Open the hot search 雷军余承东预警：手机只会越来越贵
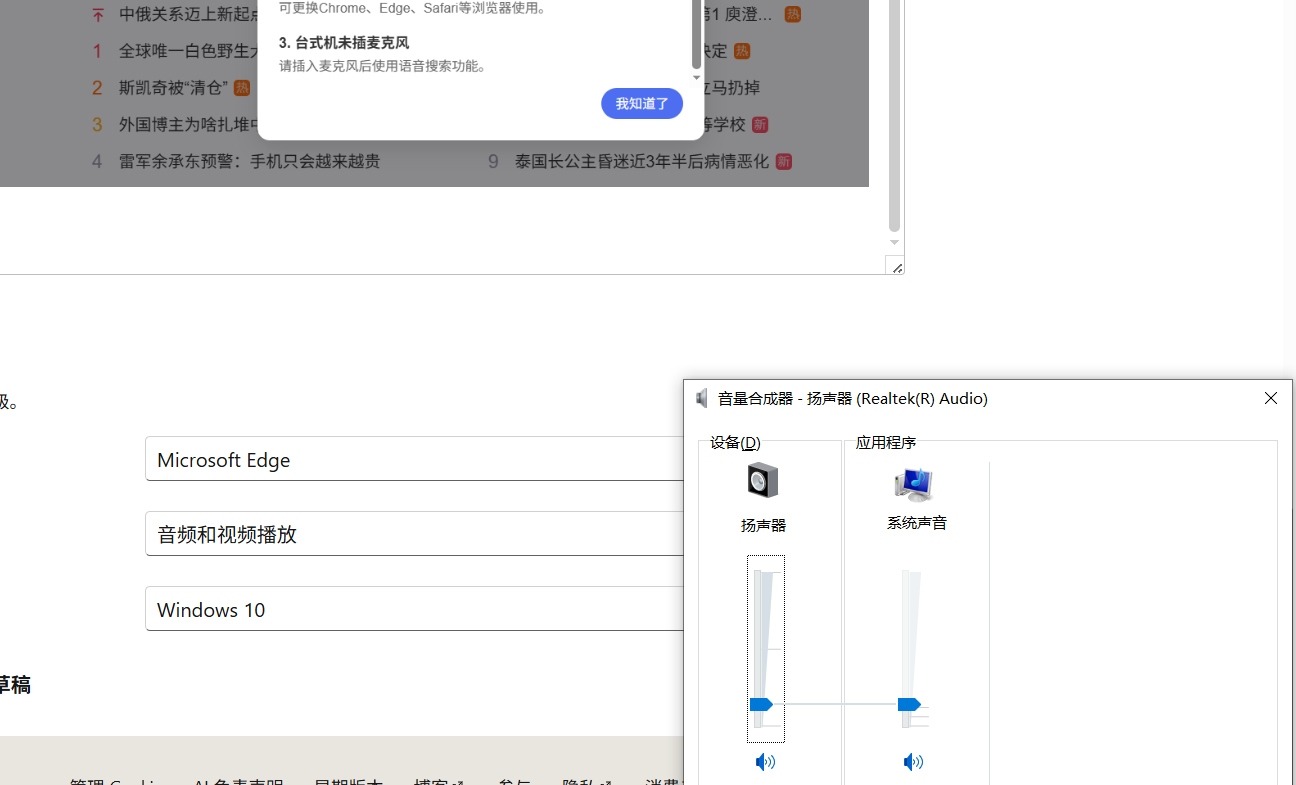 (249, 161)
